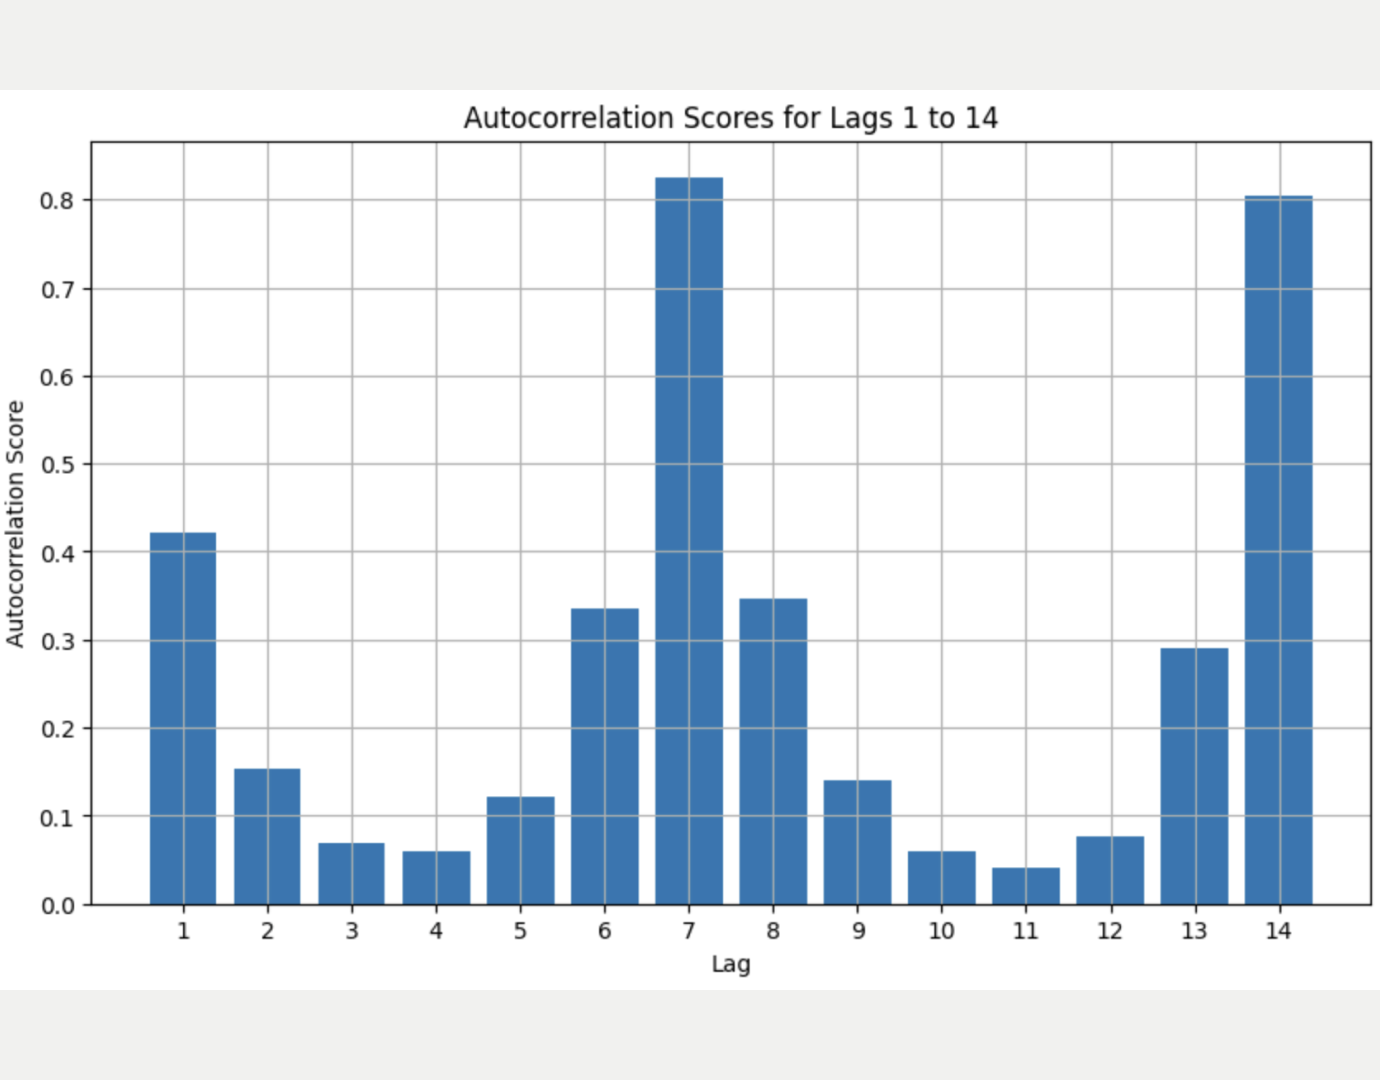Click the x-axis tick label 5
This screenshot has width=1380, height=1080.
[x=520, y=931]
